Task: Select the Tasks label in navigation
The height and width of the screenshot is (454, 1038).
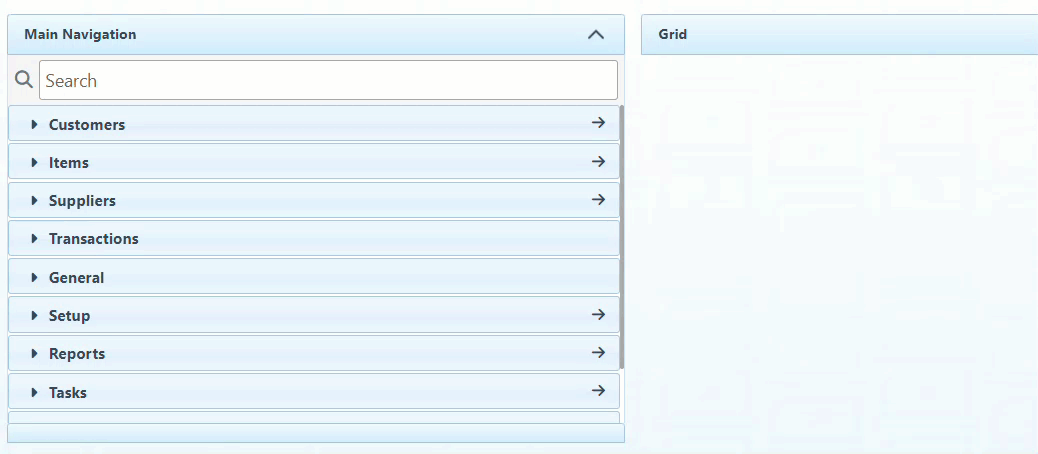Action: [x=67, y=393]
